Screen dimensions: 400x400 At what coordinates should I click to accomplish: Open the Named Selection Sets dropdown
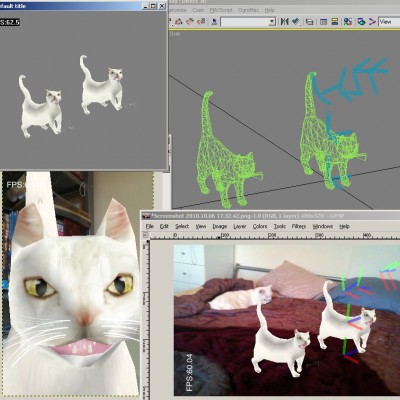point(249,22)
